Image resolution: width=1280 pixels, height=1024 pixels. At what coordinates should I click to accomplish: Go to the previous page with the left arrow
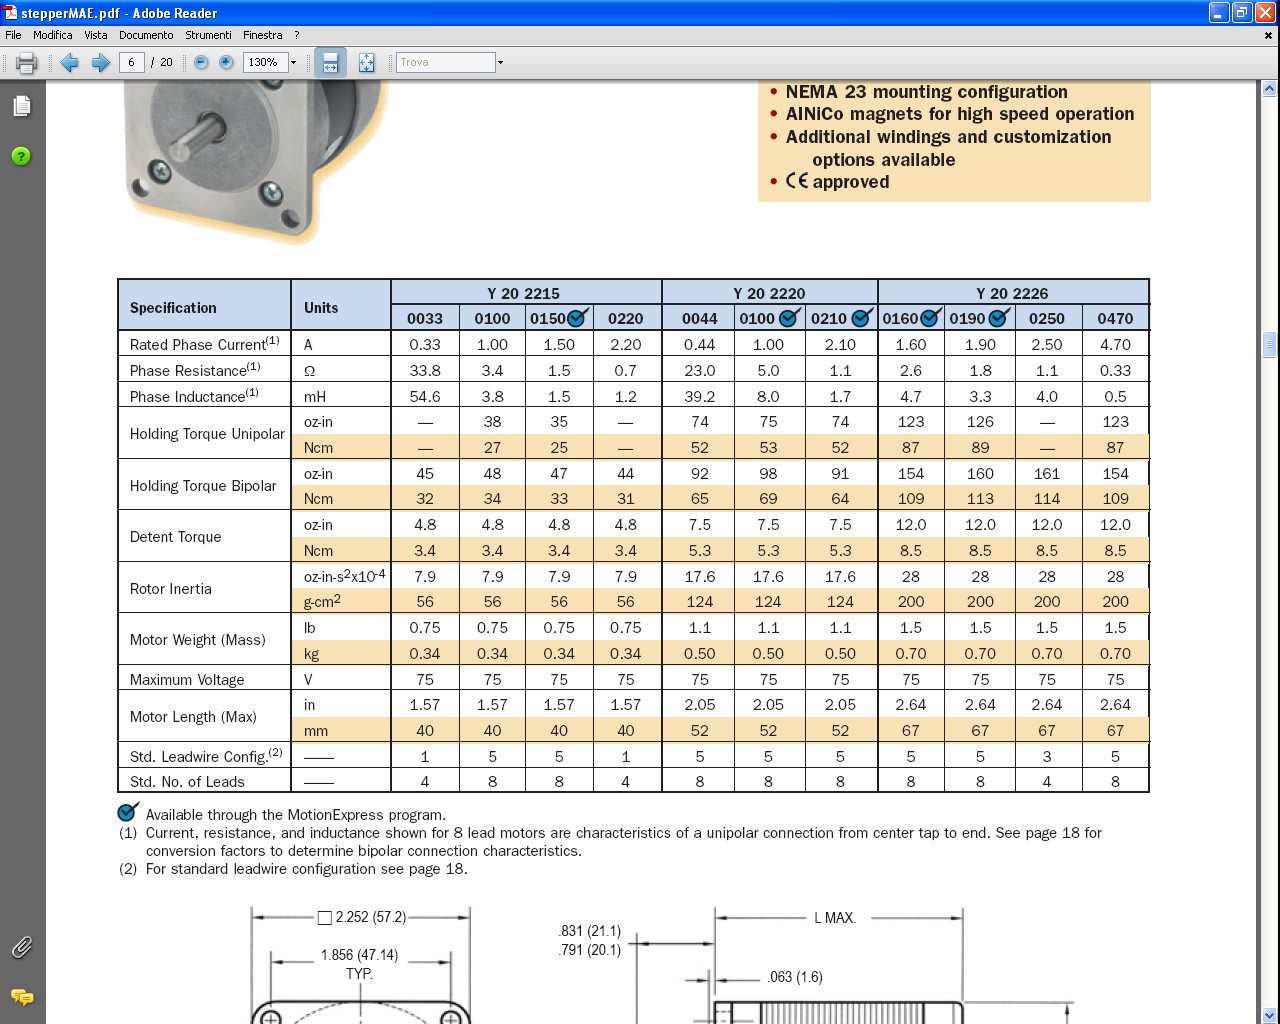(x=69, y=63)
